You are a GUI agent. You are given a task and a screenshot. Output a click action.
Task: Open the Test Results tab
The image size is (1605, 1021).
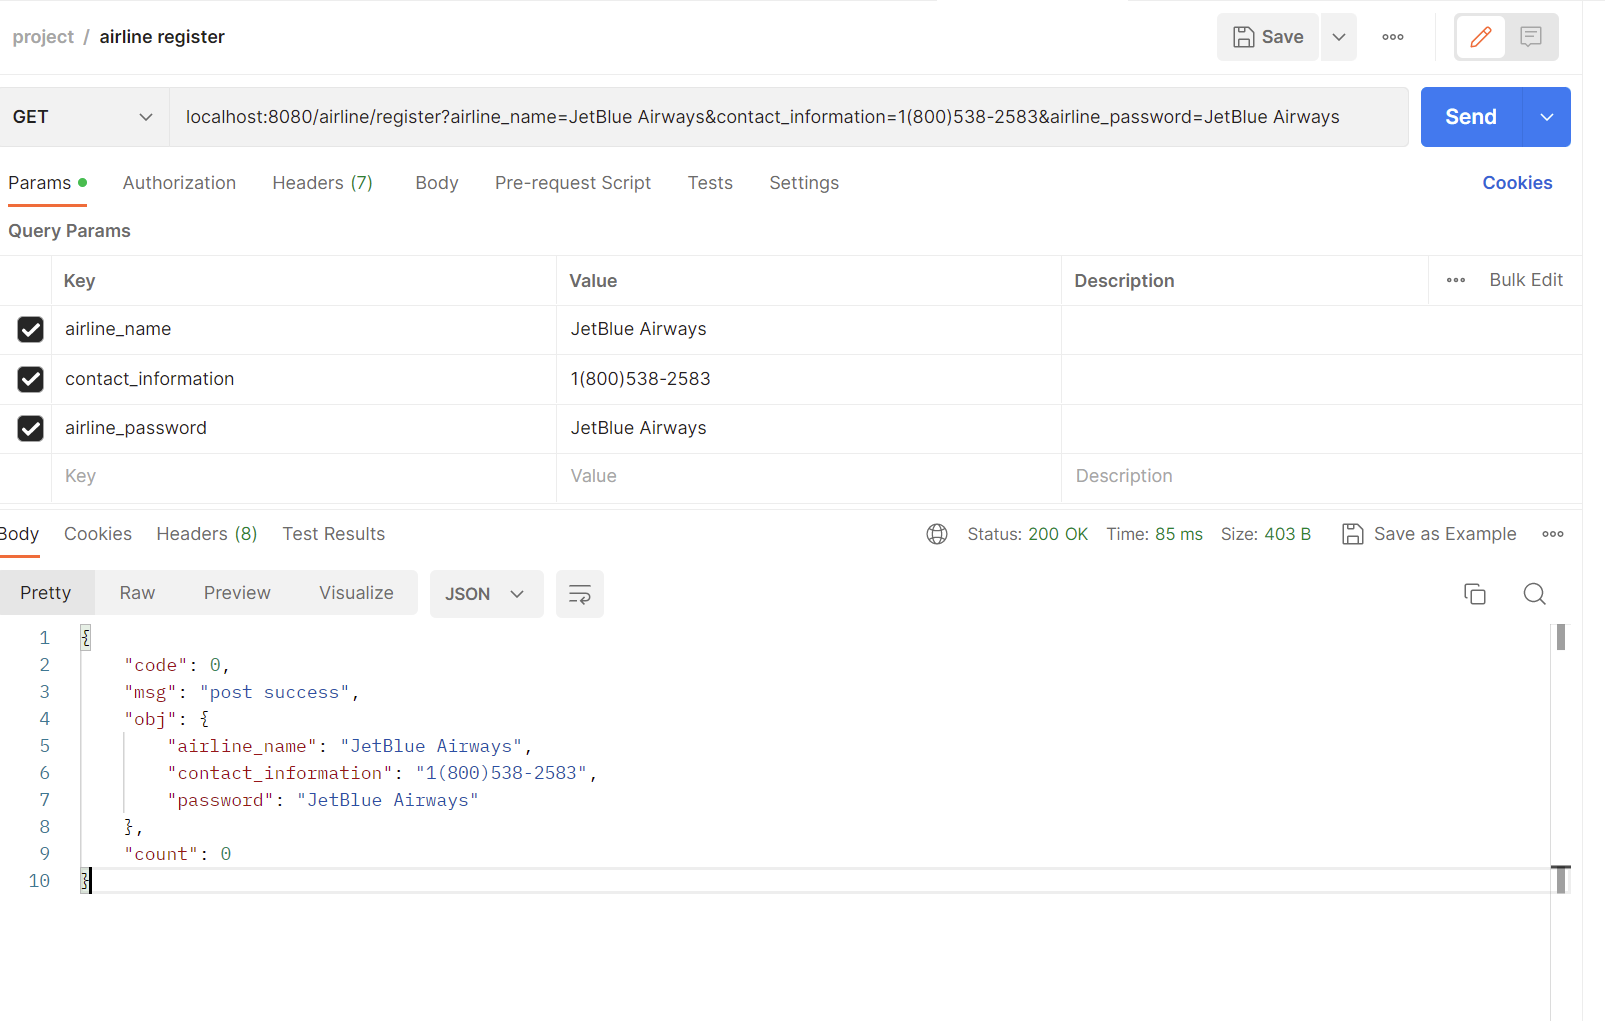(333, 534)
